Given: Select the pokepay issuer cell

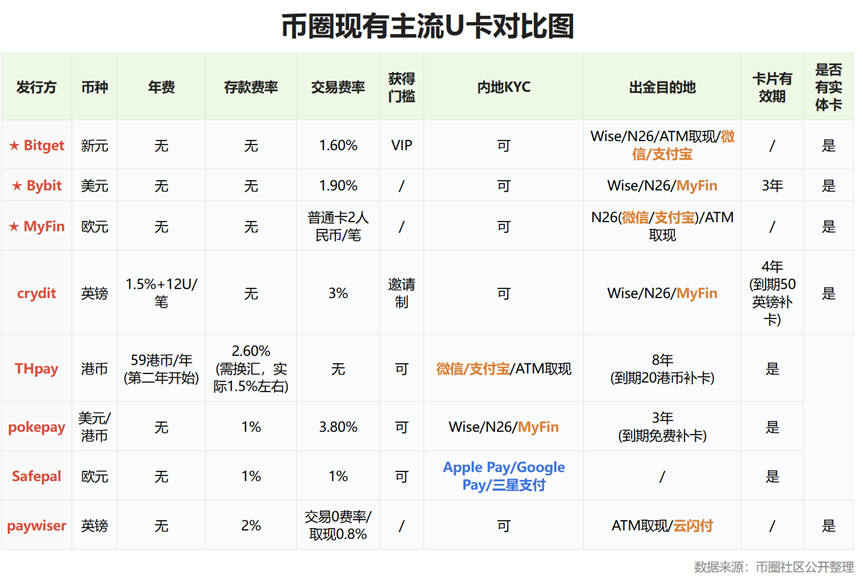Looking at the screenshot, I should pyautogui.click(x=36, y=427).
